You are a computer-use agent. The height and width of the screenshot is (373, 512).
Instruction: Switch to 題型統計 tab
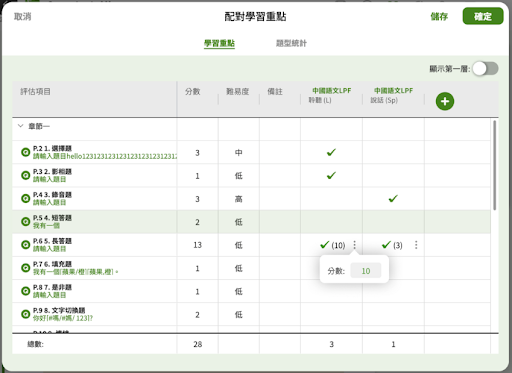click(x=291, y=43)
